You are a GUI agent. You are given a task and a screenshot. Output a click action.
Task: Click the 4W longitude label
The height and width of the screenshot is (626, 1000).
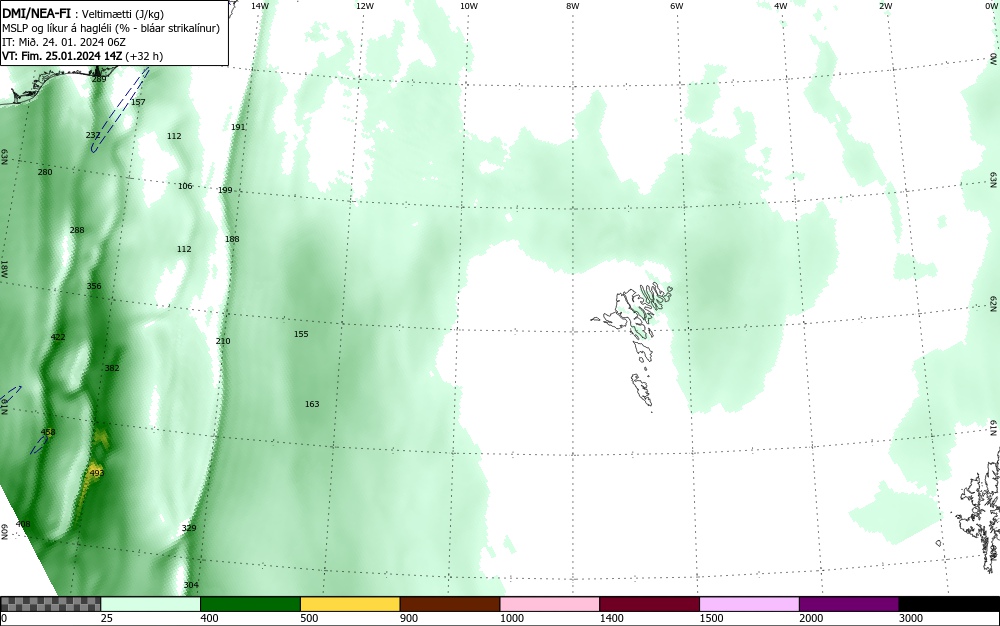coord(781,6)
